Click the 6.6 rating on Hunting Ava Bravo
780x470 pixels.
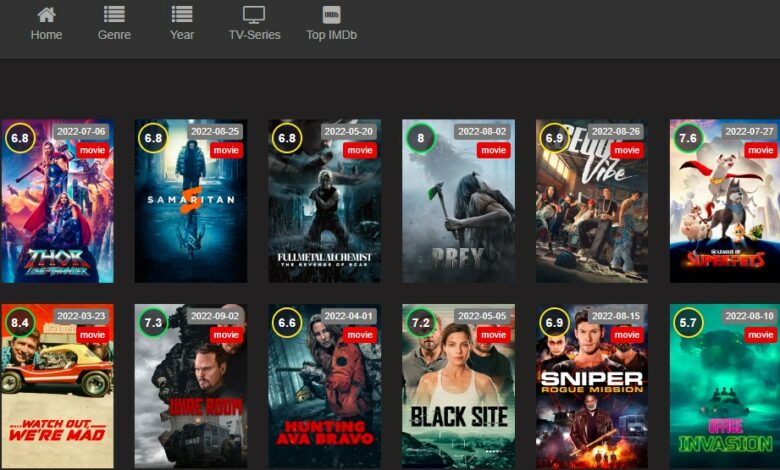coord(287,322)
